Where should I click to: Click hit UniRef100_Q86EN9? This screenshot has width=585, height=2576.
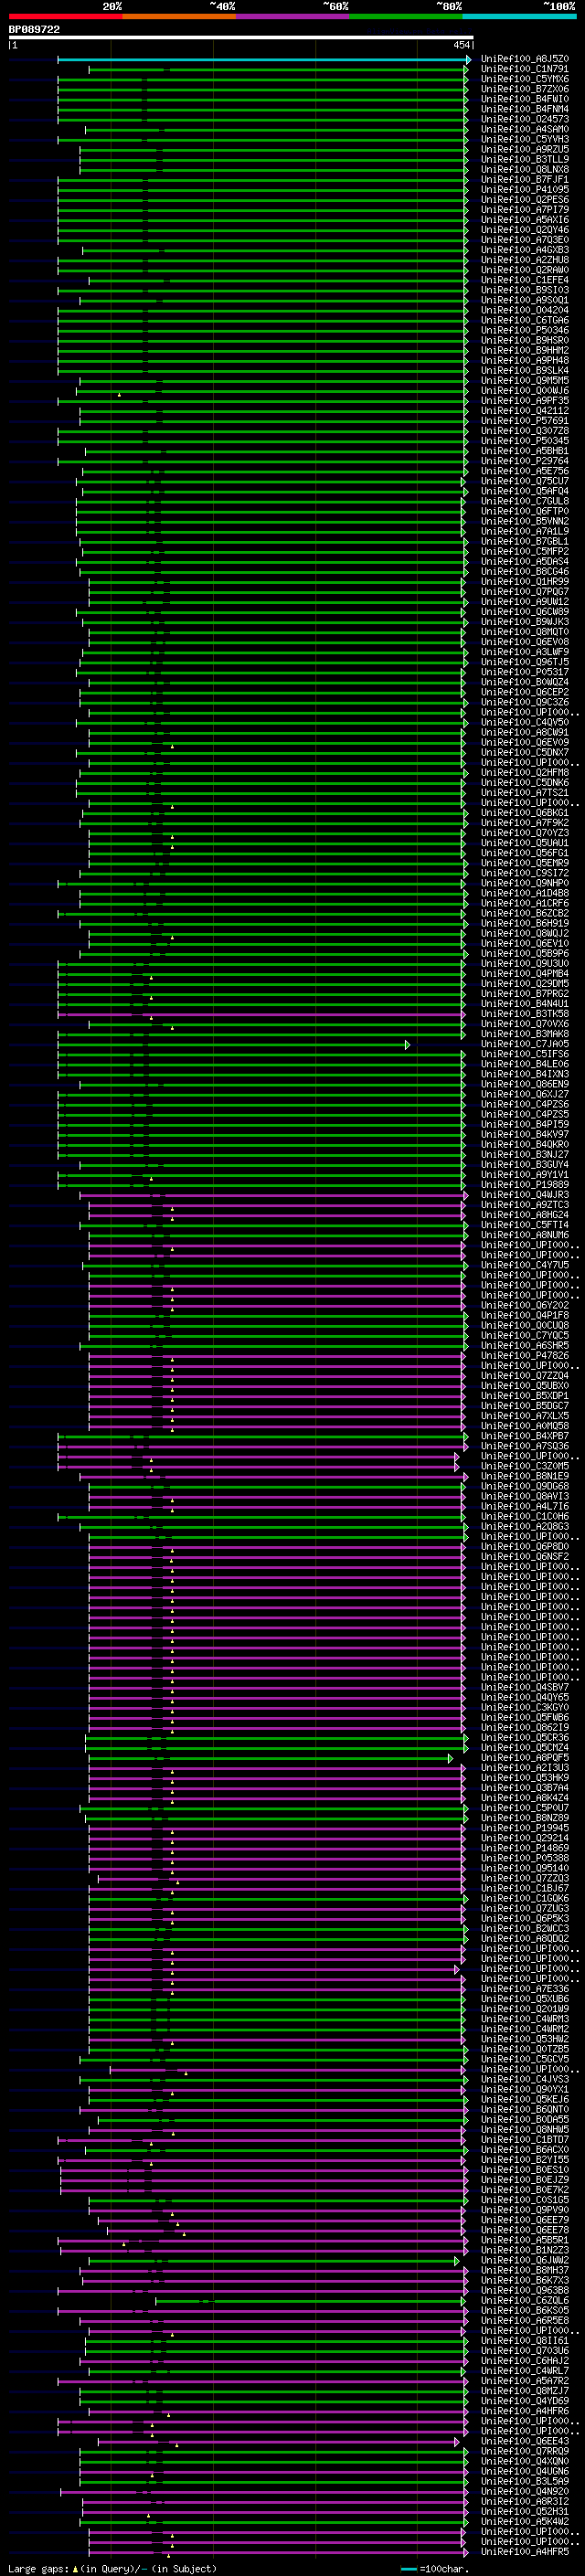[525, 1084]
